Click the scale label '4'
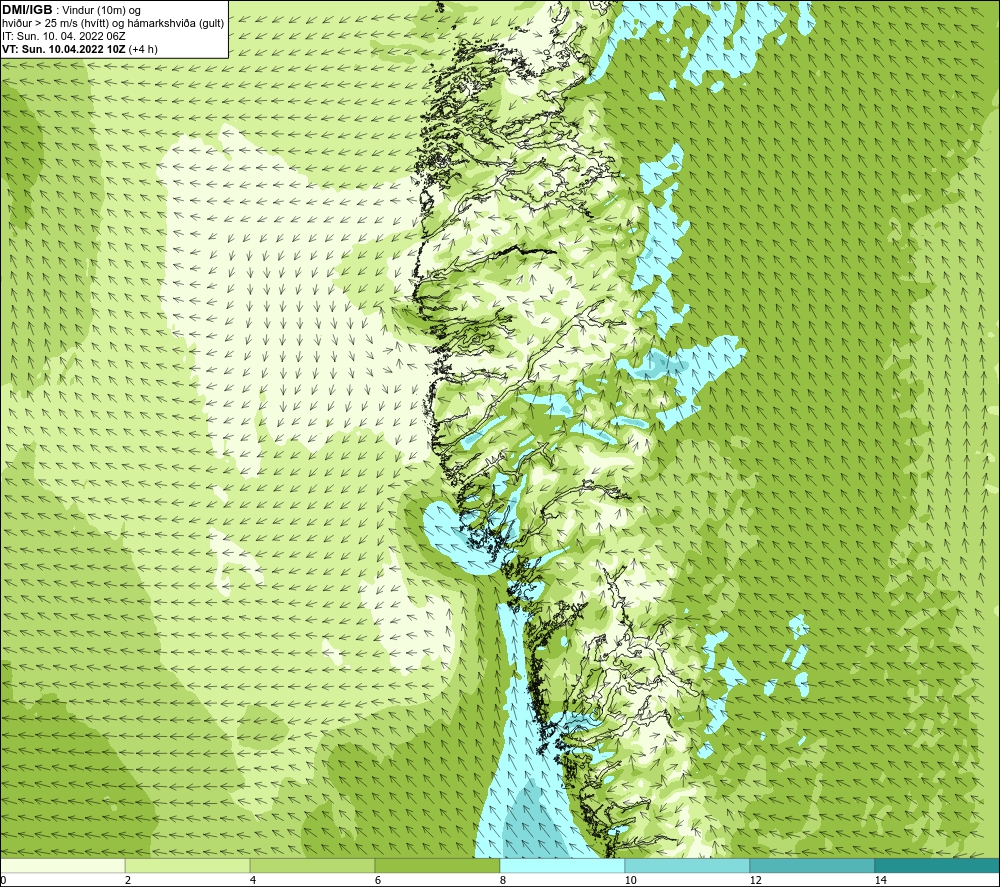 253,881
